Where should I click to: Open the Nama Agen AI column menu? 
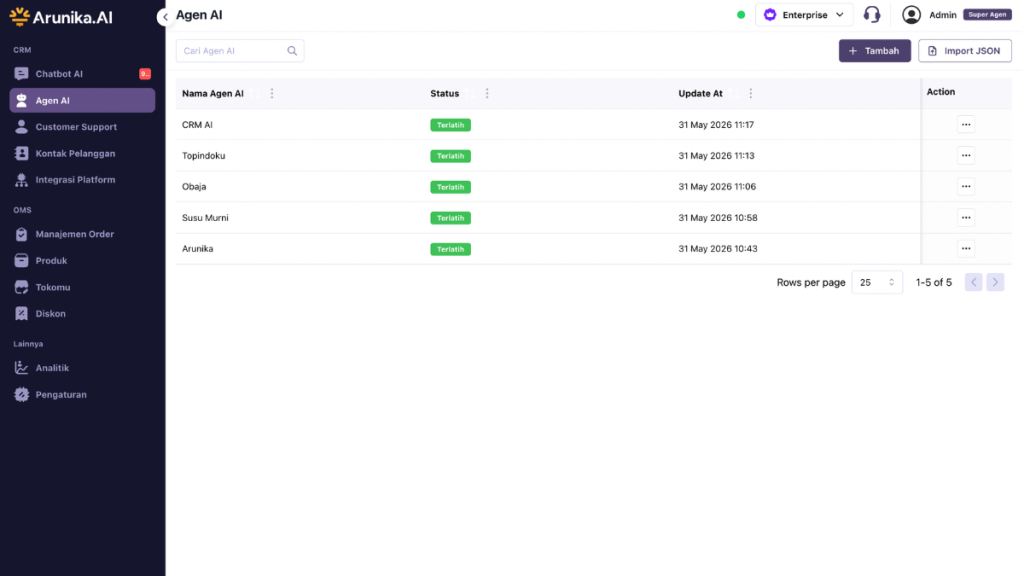tap(272, 93)
